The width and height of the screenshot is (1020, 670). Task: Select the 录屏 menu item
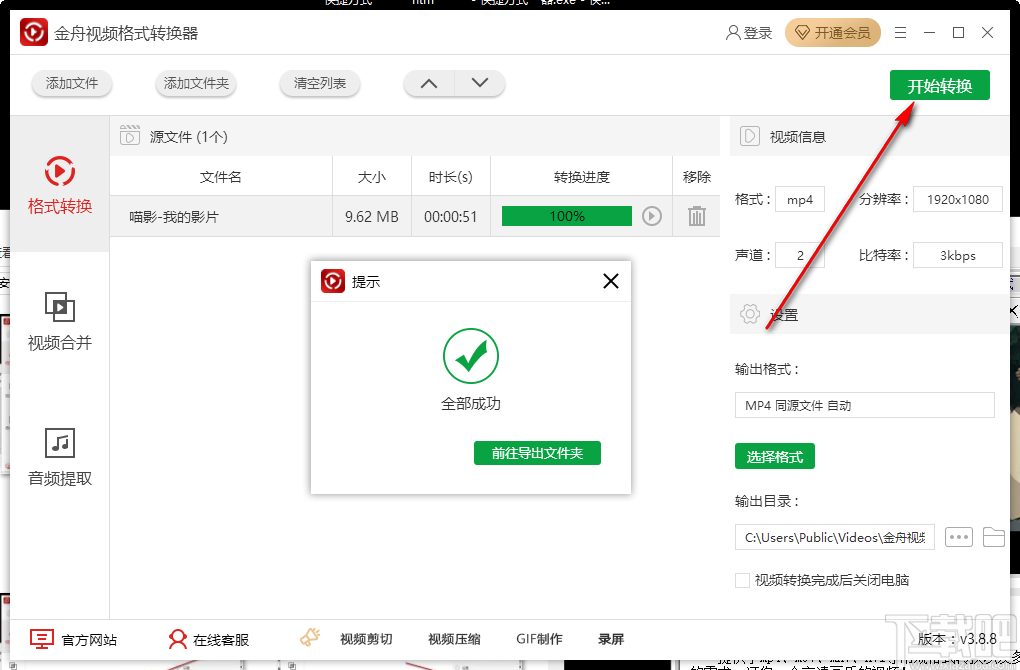coord(610,638)
